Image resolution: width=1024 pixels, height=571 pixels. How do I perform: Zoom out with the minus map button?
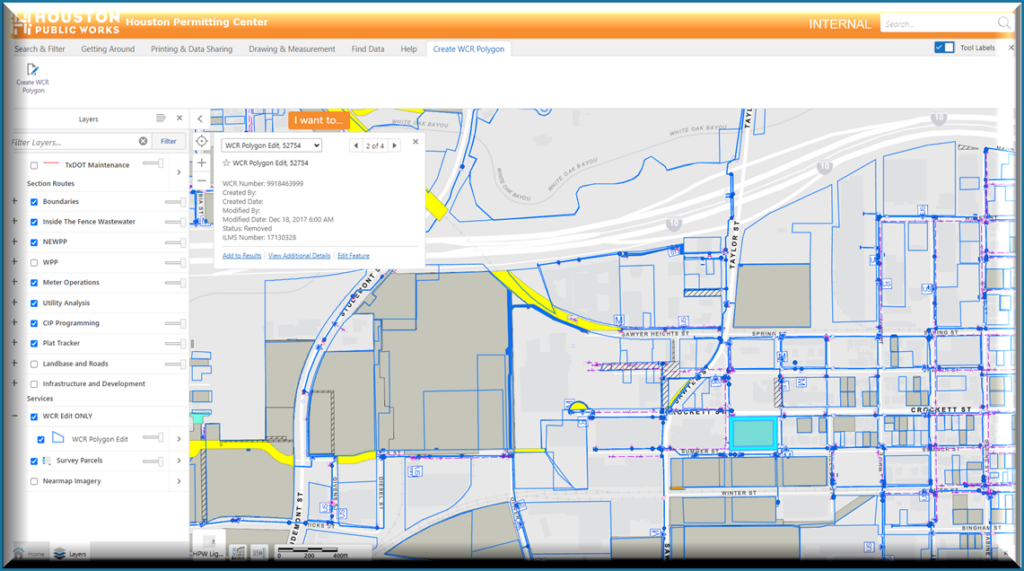(x=201, y=181)
